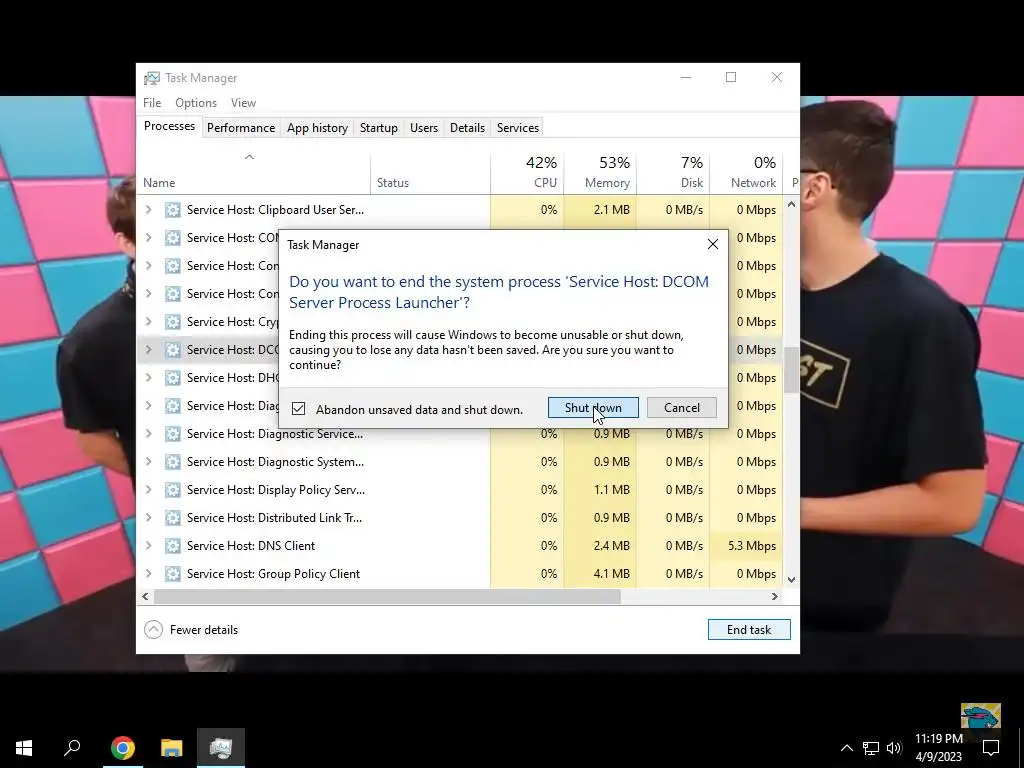Screen dimensions: 1024x768
Task: Open taskbar search
Action: (x=72, y=748)
